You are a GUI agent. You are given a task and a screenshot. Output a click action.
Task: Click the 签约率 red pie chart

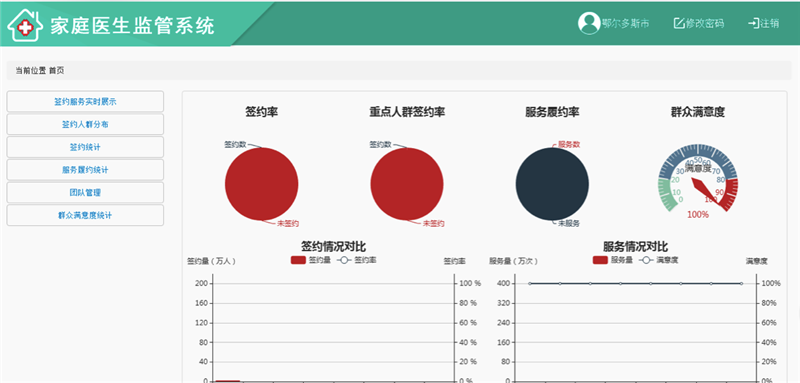pos(262,184)
